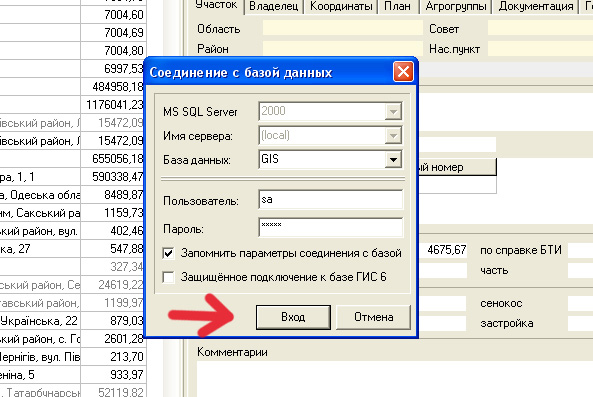This screenshot has width=593, height=397.
Task: Open the План tab
Action: pyautogui.click(x=397, y=6)
